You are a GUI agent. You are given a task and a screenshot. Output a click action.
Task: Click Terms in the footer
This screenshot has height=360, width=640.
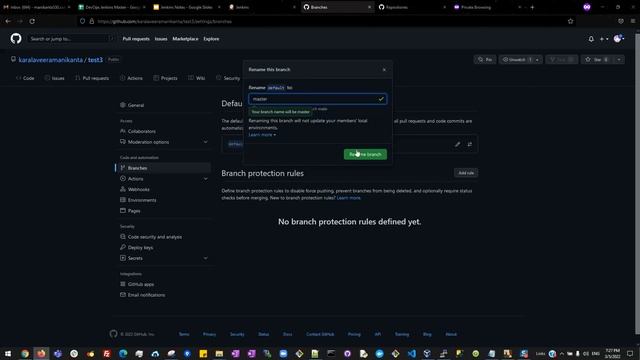click(184, 334)
